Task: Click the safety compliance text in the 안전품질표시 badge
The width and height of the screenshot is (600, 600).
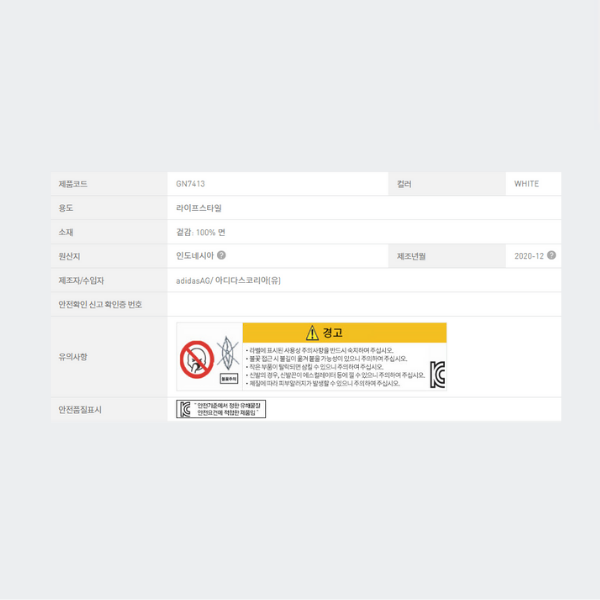Action: [228, 408]
